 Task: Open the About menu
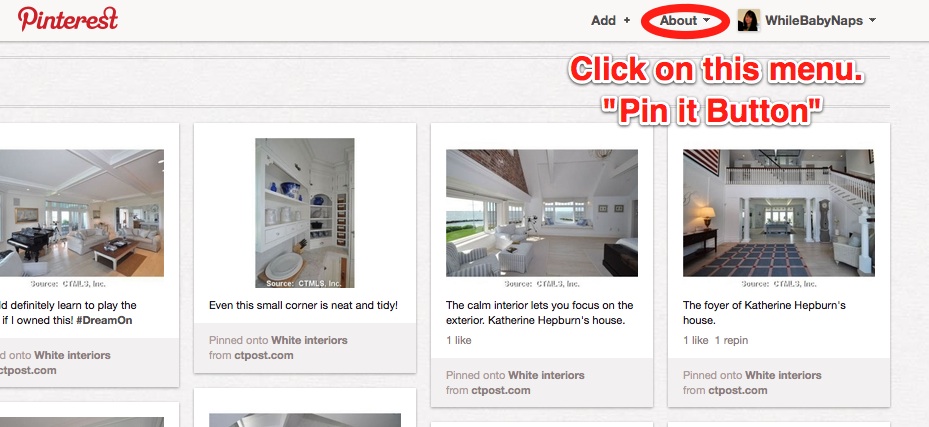pyautogui.click(x=685, y=20)
